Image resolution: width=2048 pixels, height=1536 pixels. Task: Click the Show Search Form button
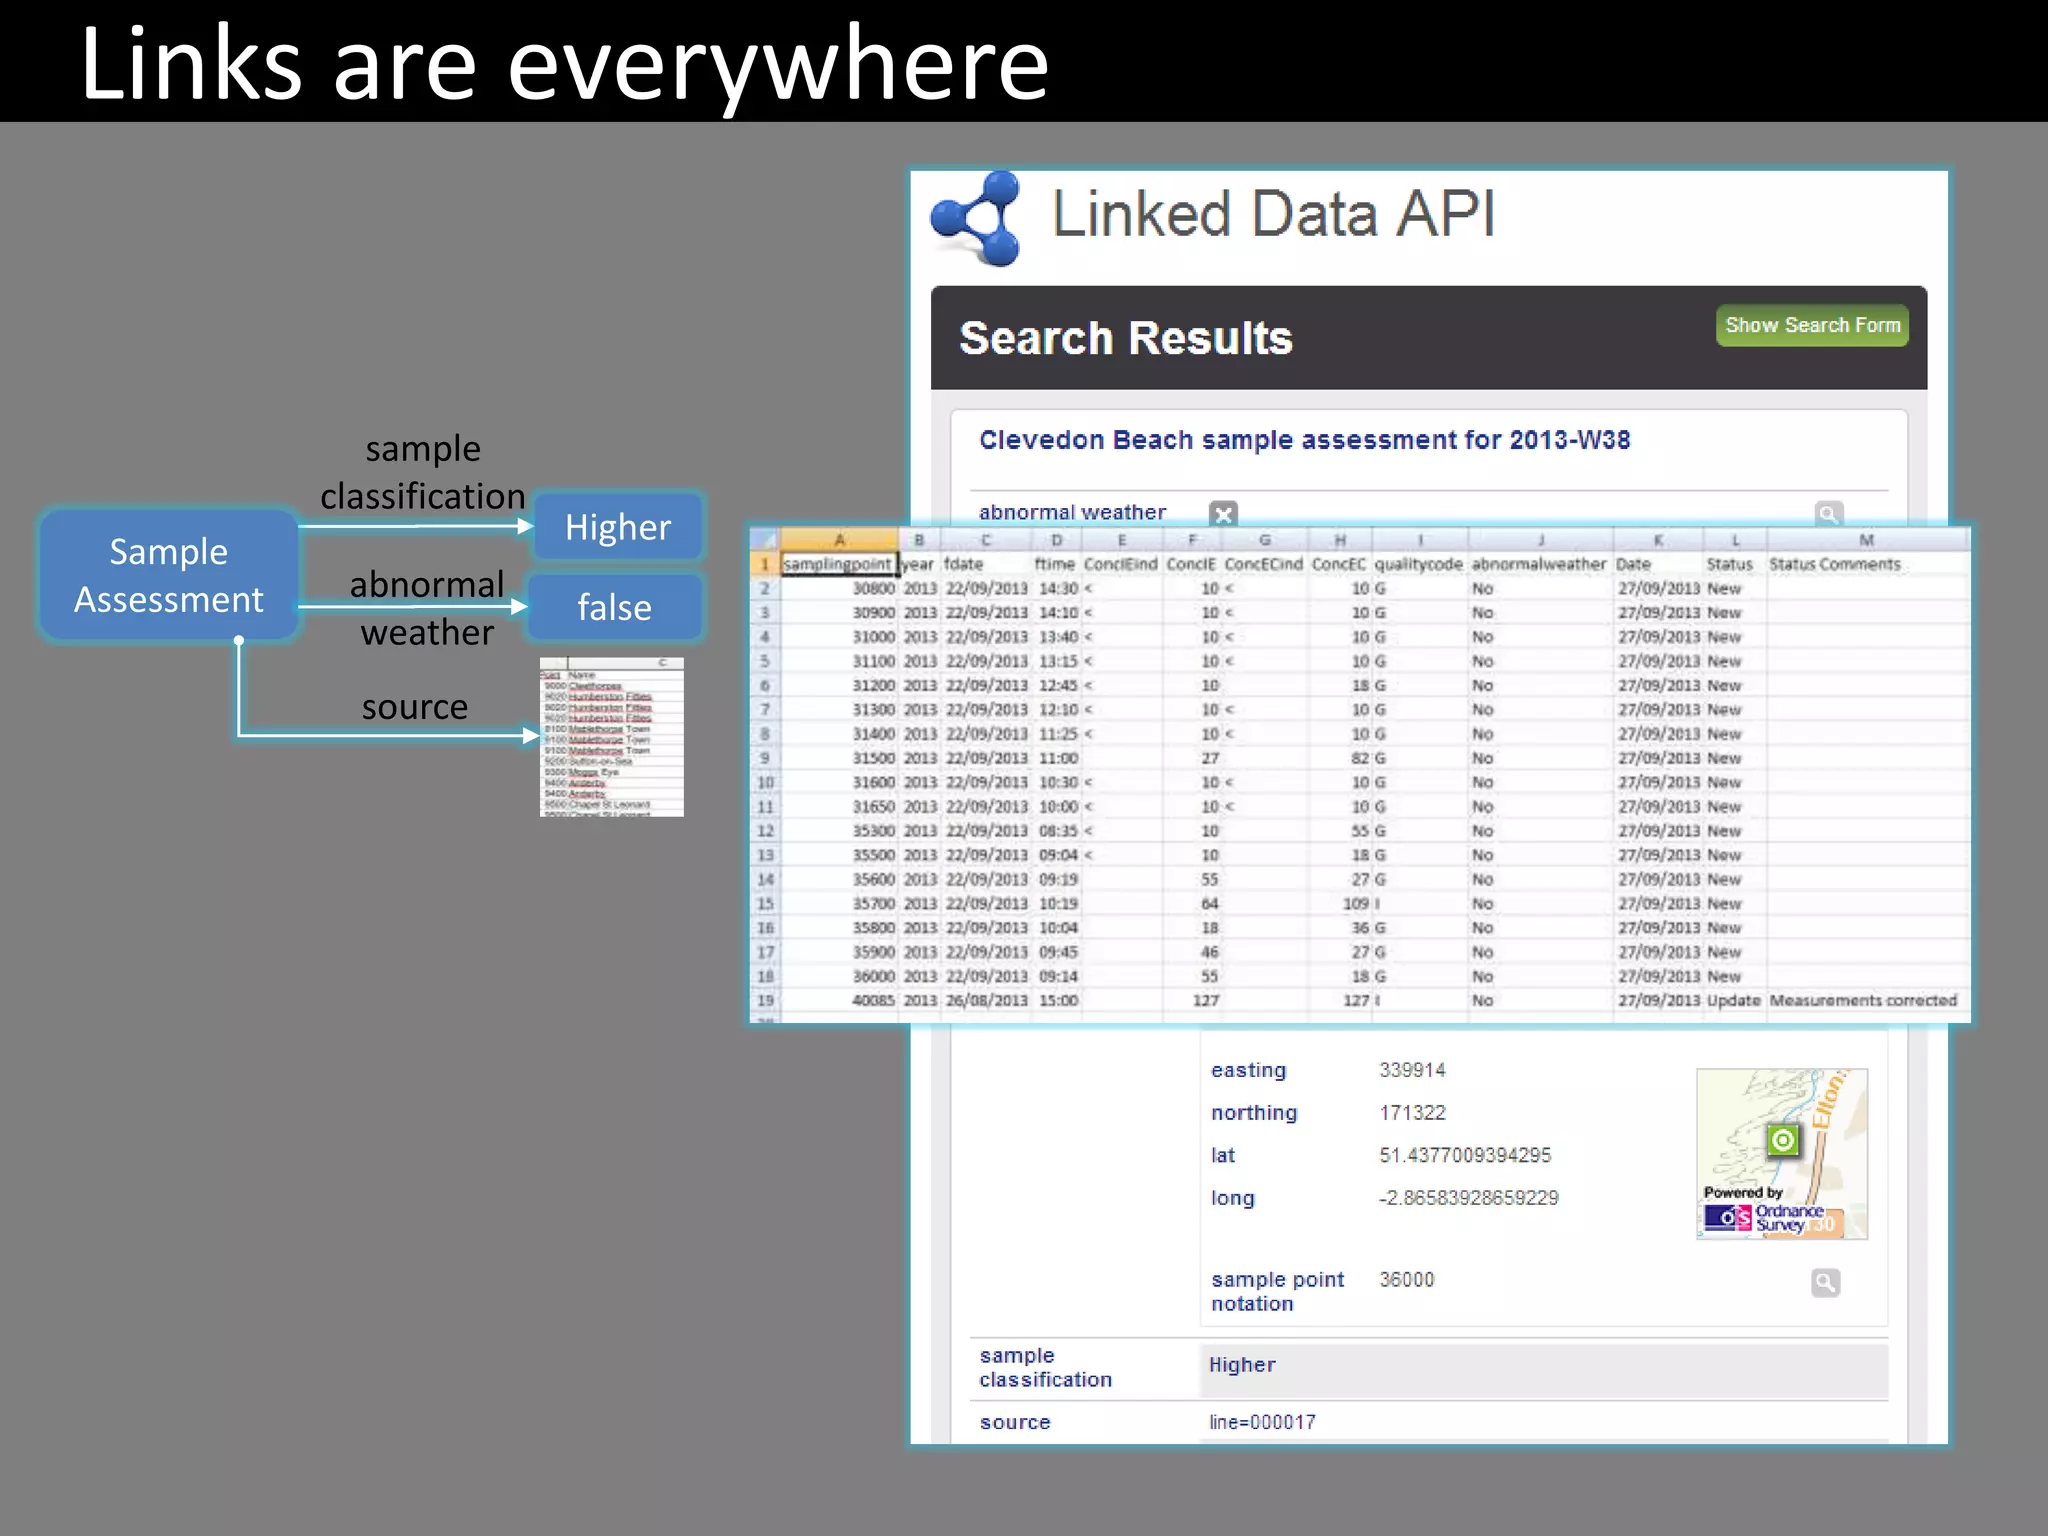[x=1812, y=326]
